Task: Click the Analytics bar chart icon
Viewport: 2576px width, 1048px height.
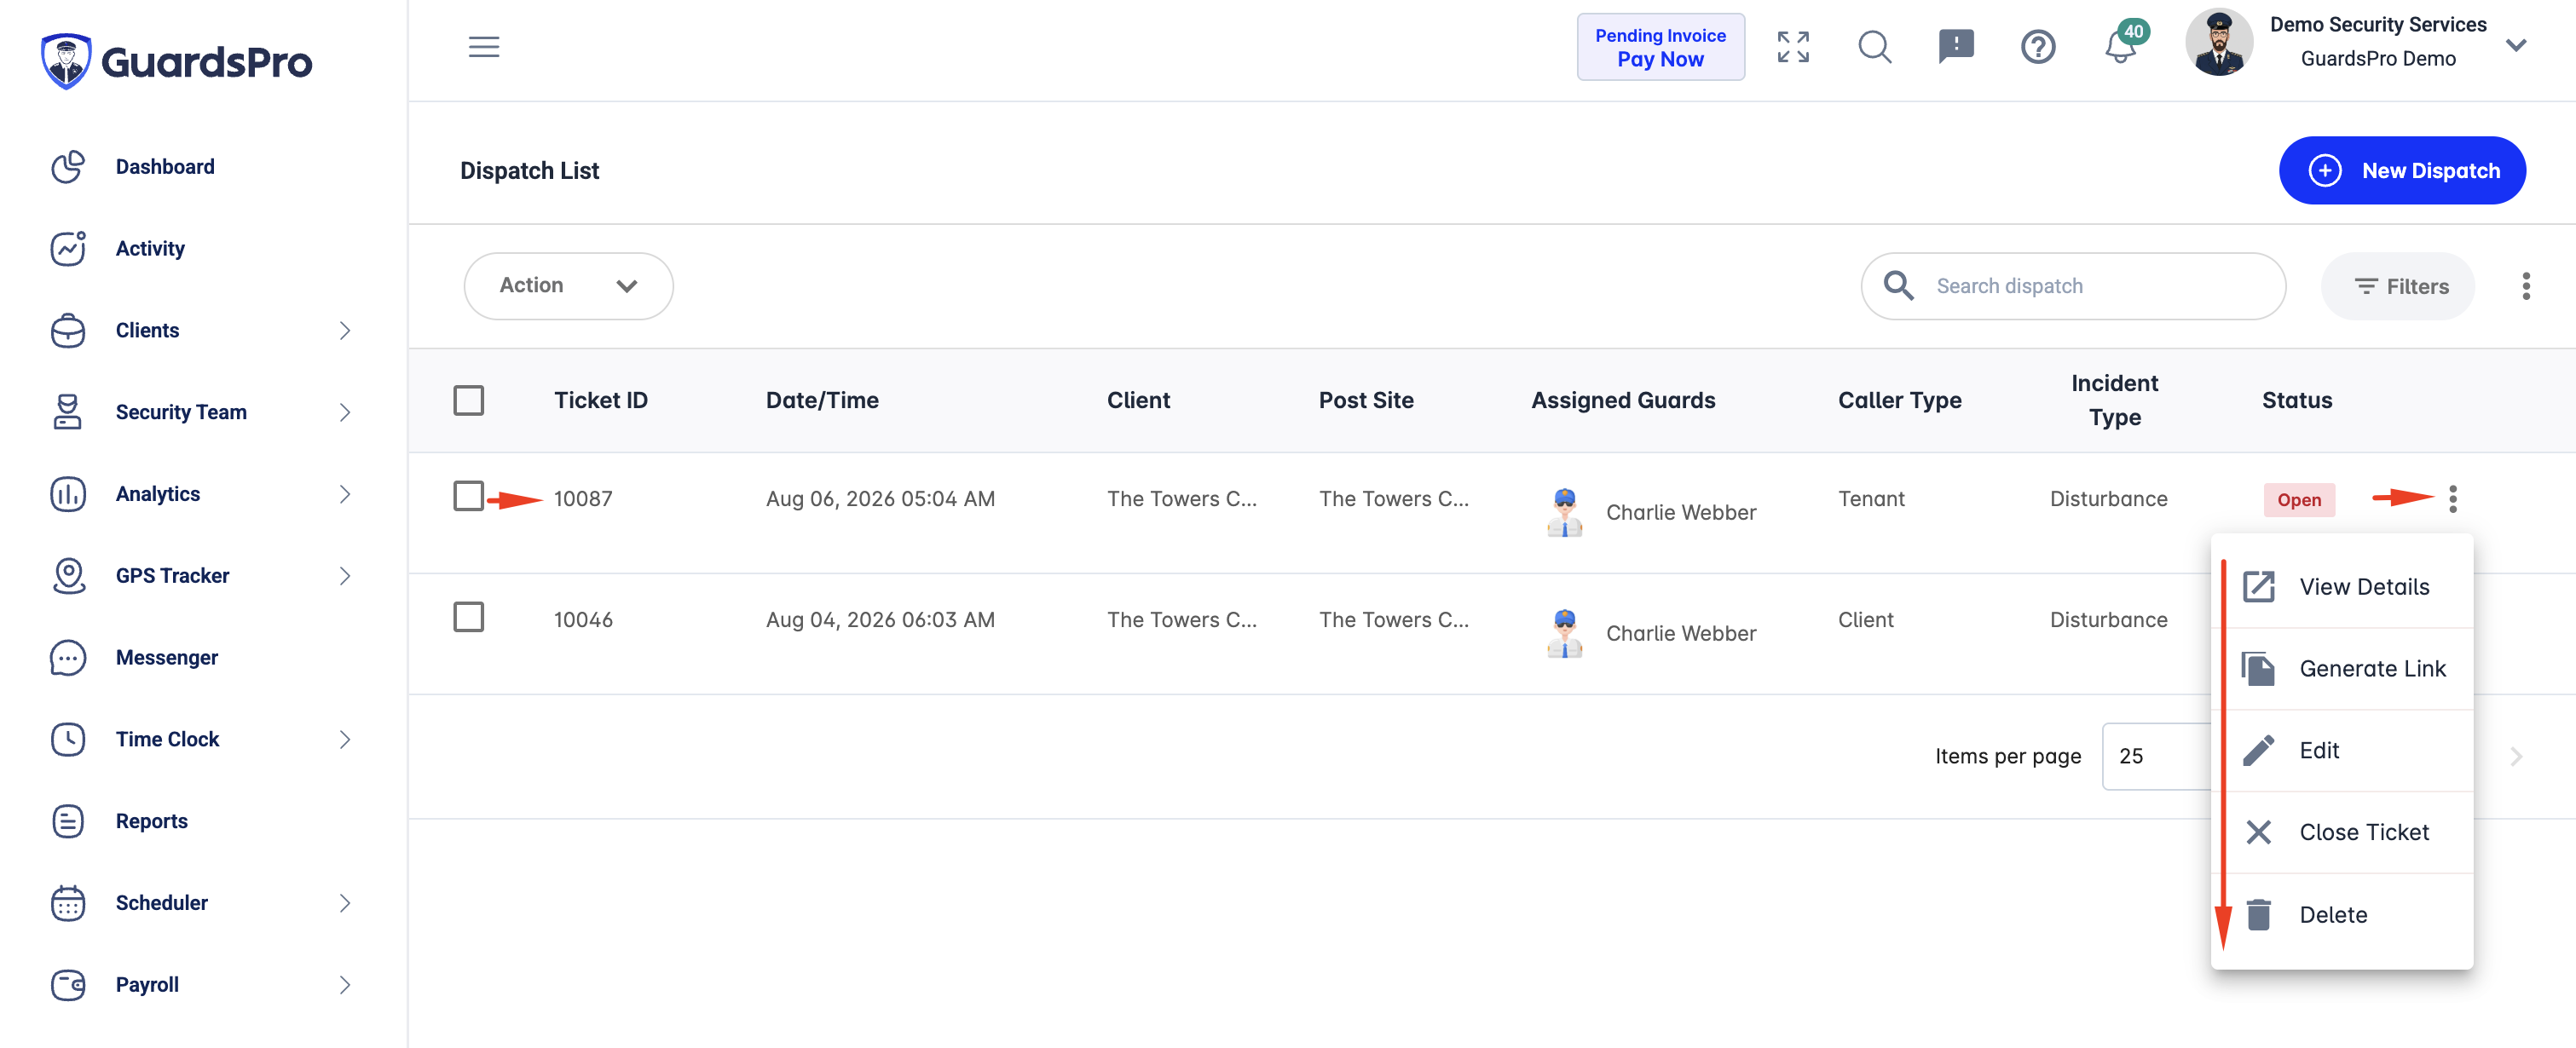Action: click(68, 494)
